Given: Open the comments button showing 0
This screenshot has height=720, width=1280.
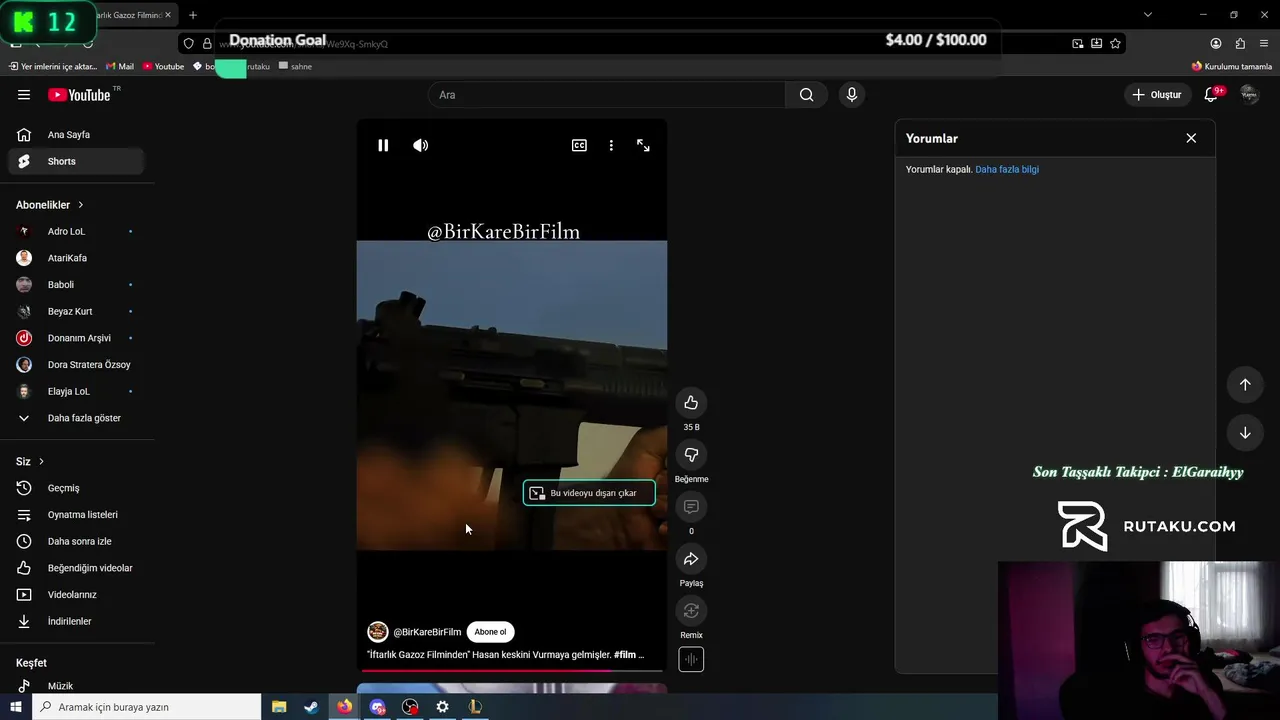Looking at the screenshot, I should pyautogui.click(x=691, y=507).
